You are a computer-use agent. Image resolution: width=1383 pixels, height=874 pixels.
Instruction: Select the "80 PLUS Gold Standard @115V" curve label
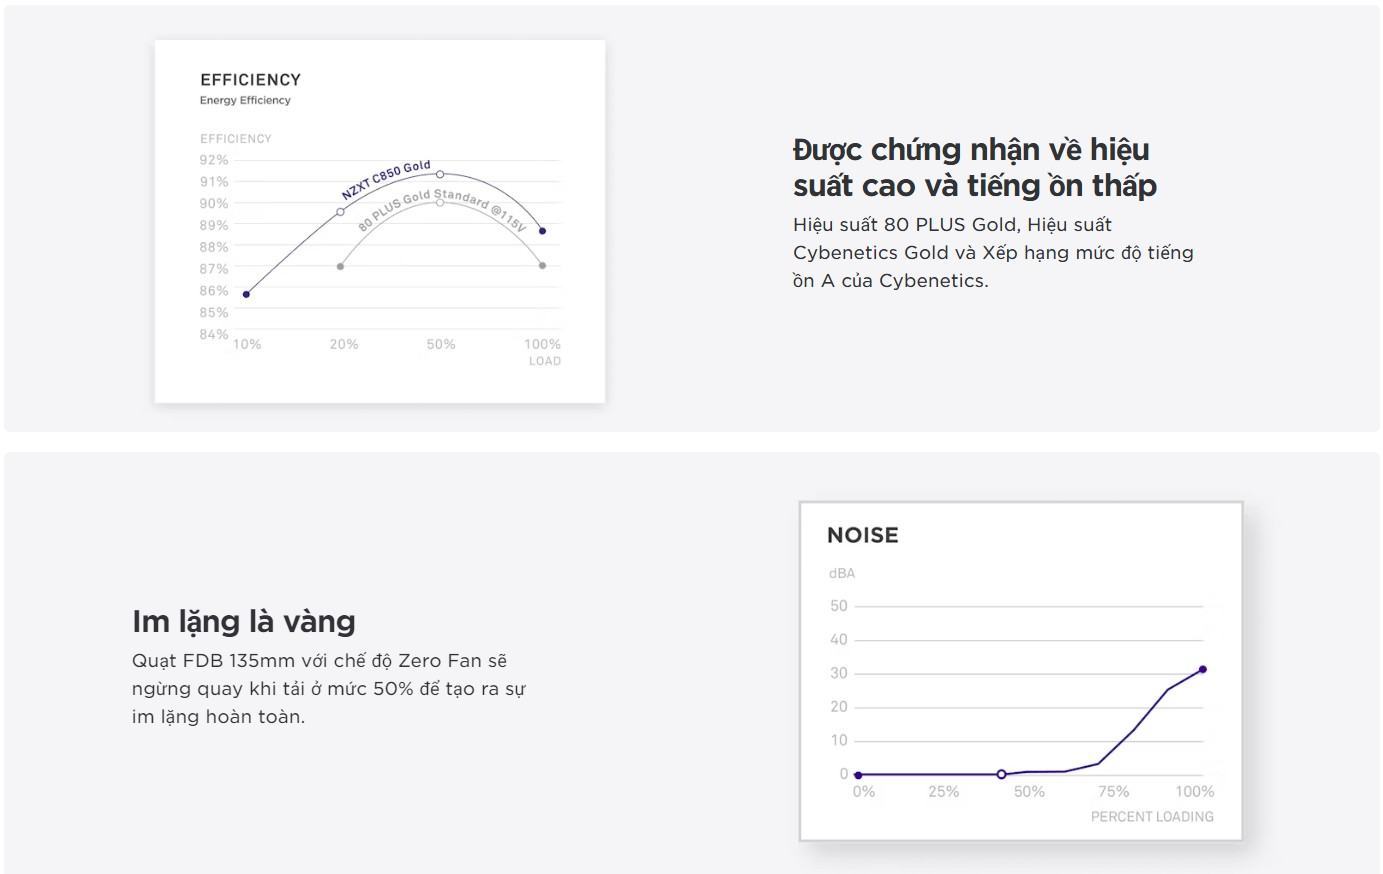click(x=441, y=210)
